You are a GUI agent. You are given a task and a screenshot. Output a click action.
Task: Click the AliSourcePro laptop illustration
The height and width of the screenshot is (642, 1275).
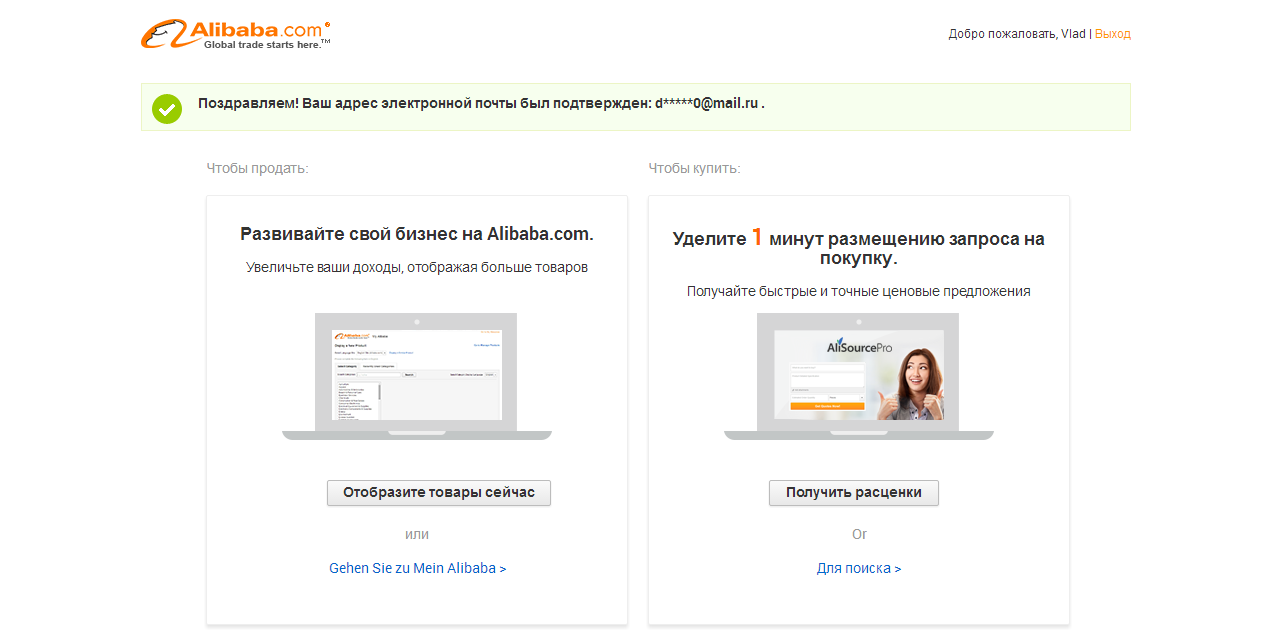[859, 376]
